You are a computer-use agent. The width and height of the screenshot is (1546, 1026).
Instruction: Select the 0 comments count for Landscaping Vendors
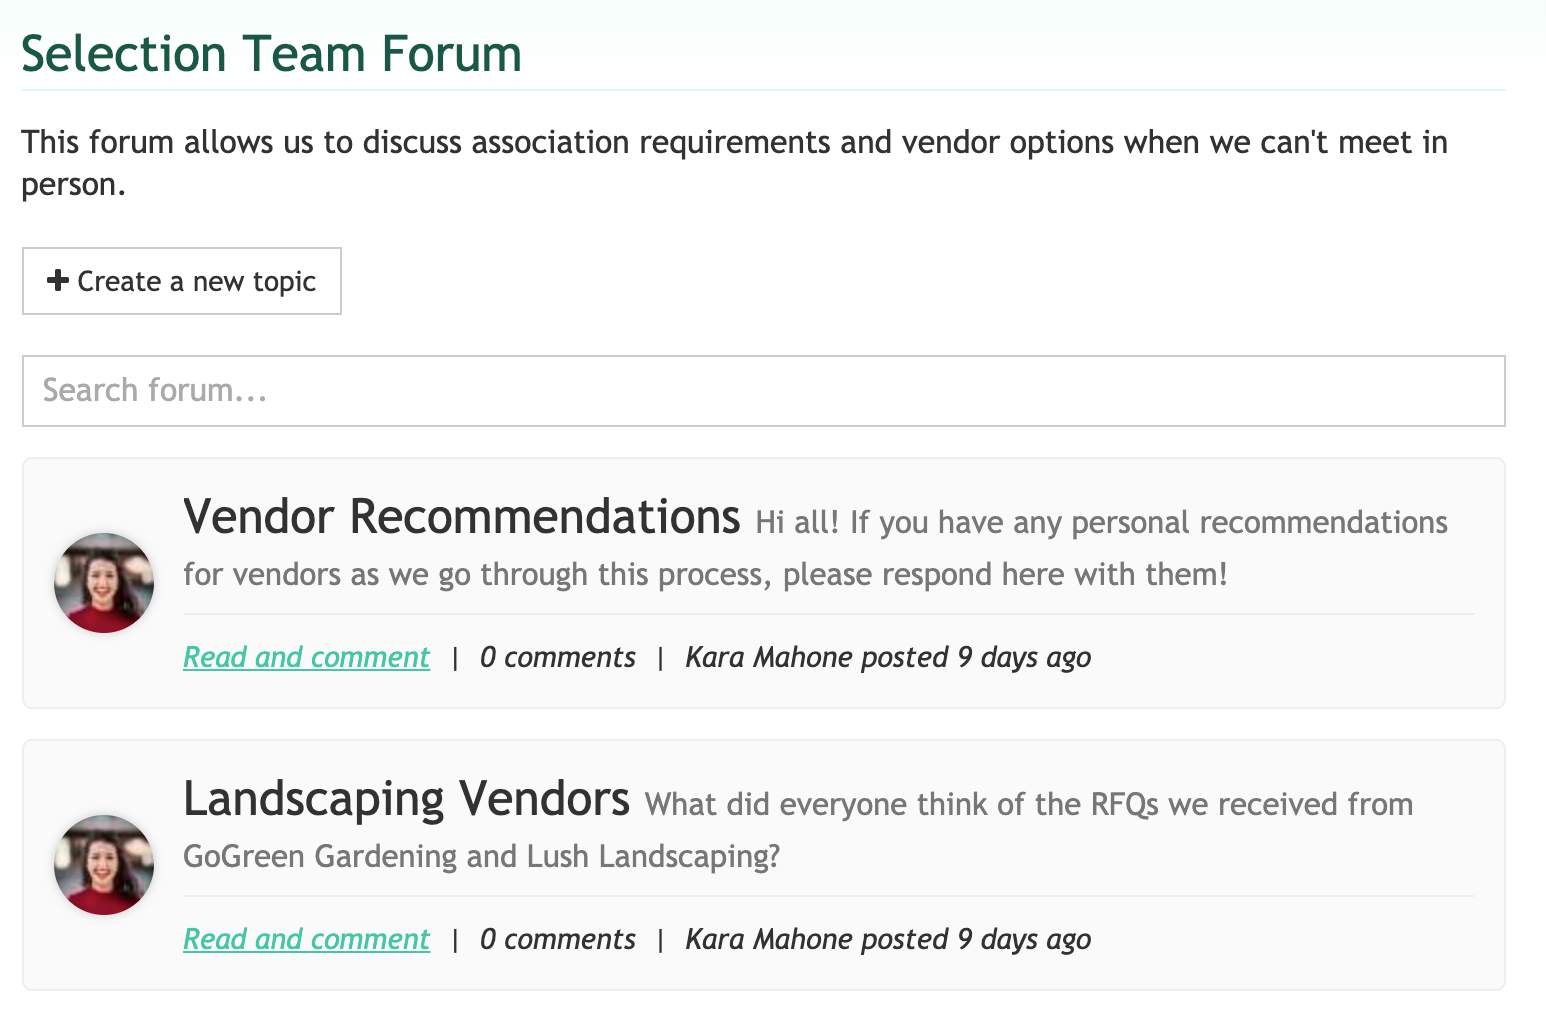pos(557,939)
